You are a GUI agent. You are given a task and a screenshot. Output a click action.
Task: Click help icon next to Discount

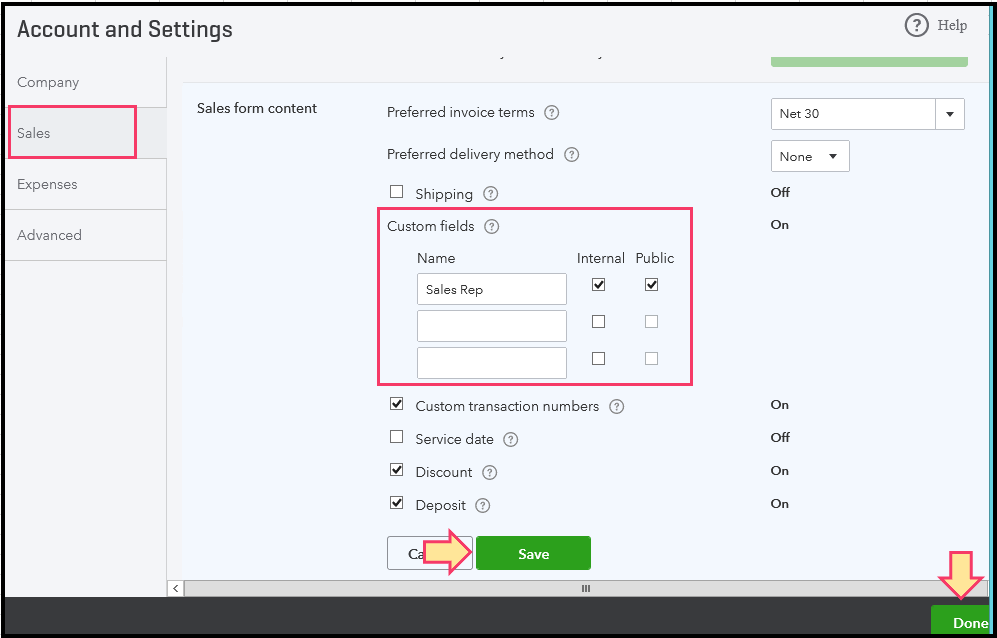pyautogui.click(x=489, y=473)
